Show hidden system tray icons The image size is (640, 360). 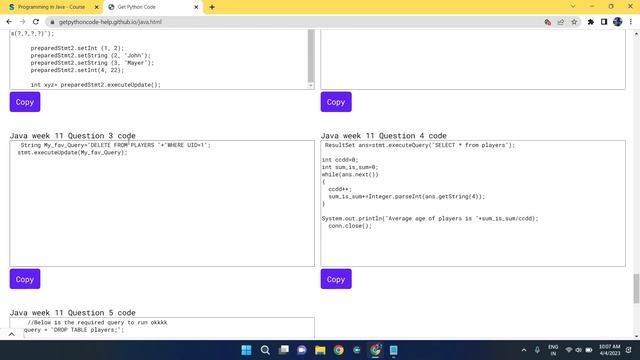coord(524,350)
